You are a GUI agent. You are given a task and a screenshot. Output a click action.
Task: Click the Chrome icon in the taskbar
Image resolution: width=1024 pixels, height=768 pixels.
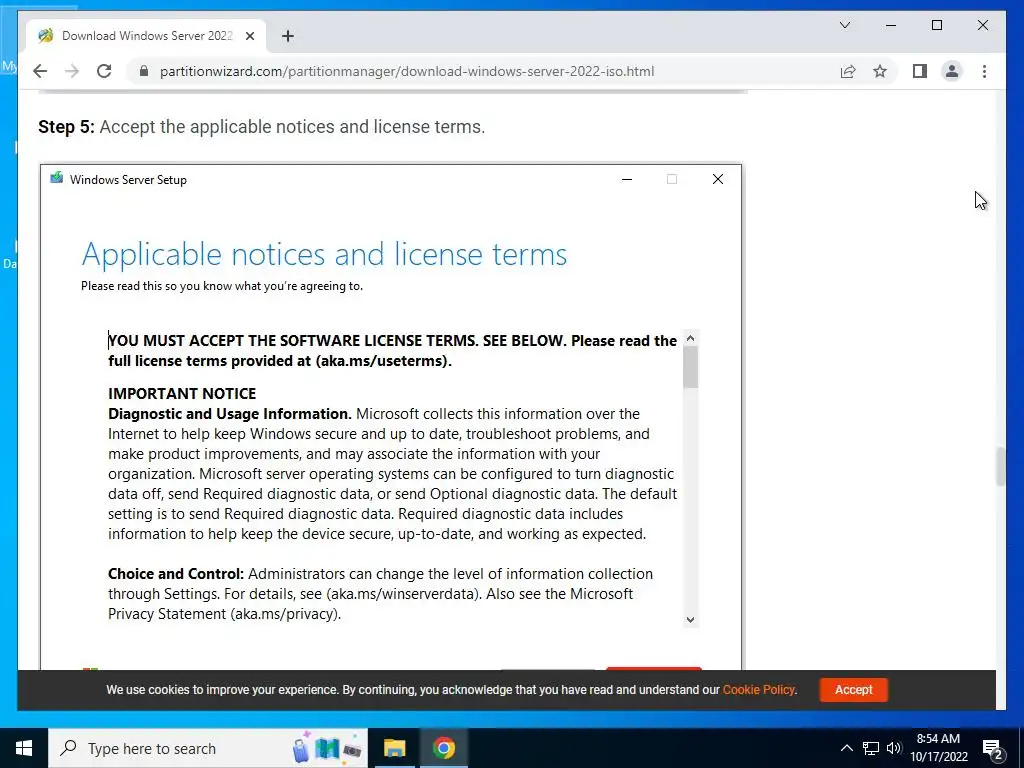click(x=443, y=748)
